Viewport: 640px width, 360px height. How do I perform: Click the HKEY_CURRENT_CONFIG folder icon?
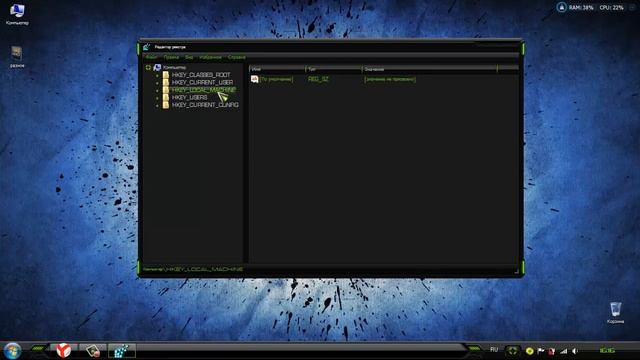tap(166, 105)
